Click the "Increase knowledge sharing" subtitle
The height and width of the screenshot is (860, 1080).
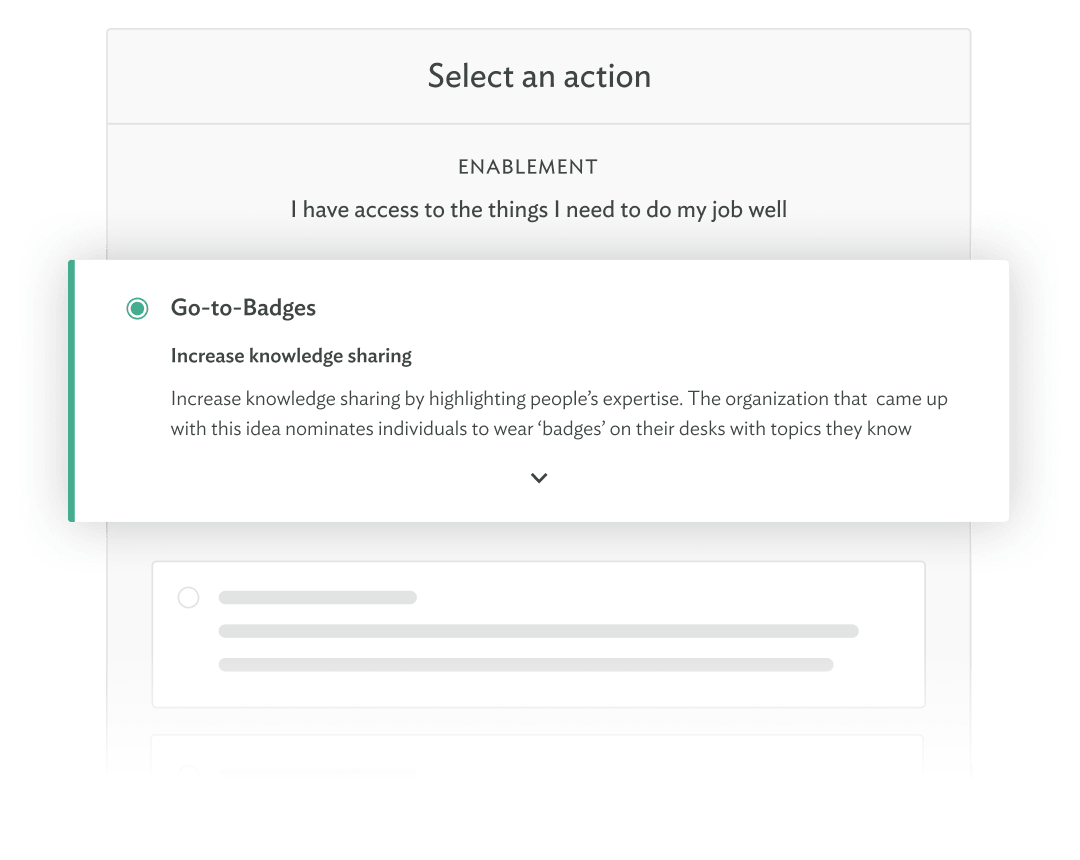click(291, 356)
